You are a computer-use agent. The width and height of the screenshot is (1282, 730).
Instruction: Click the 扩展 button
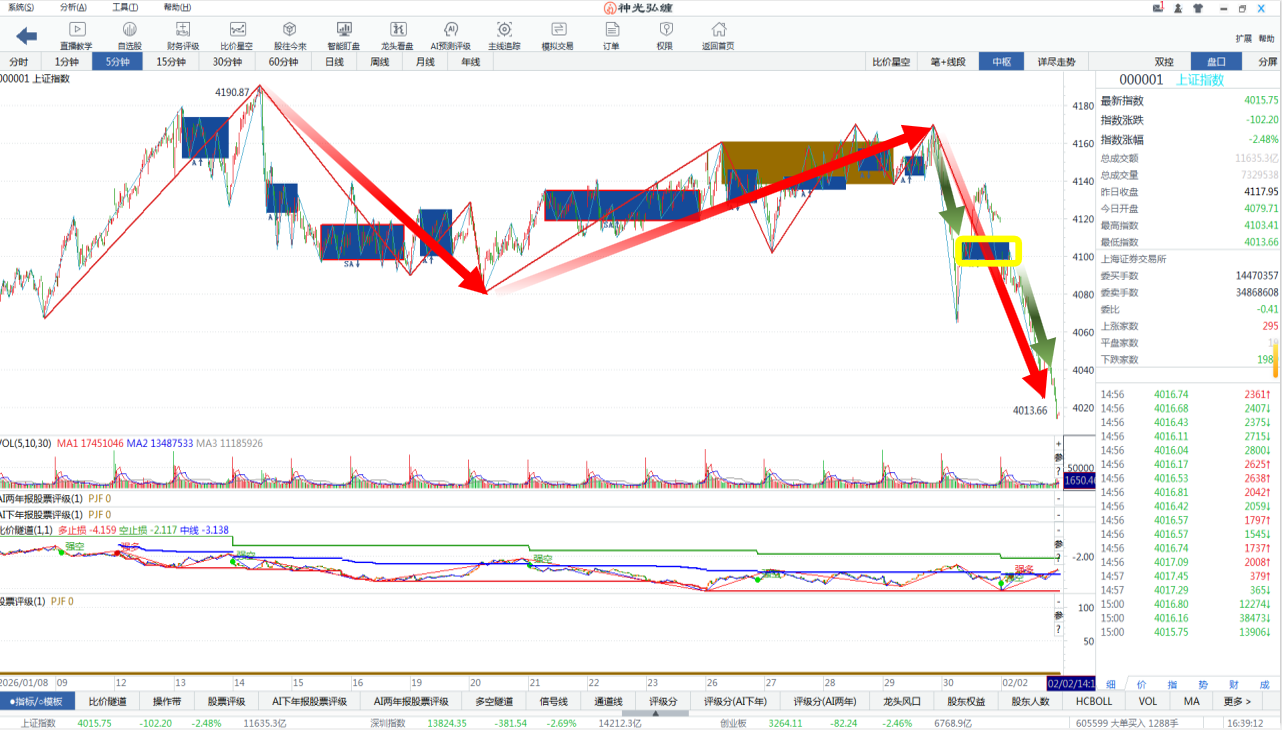pos(1243,39)
